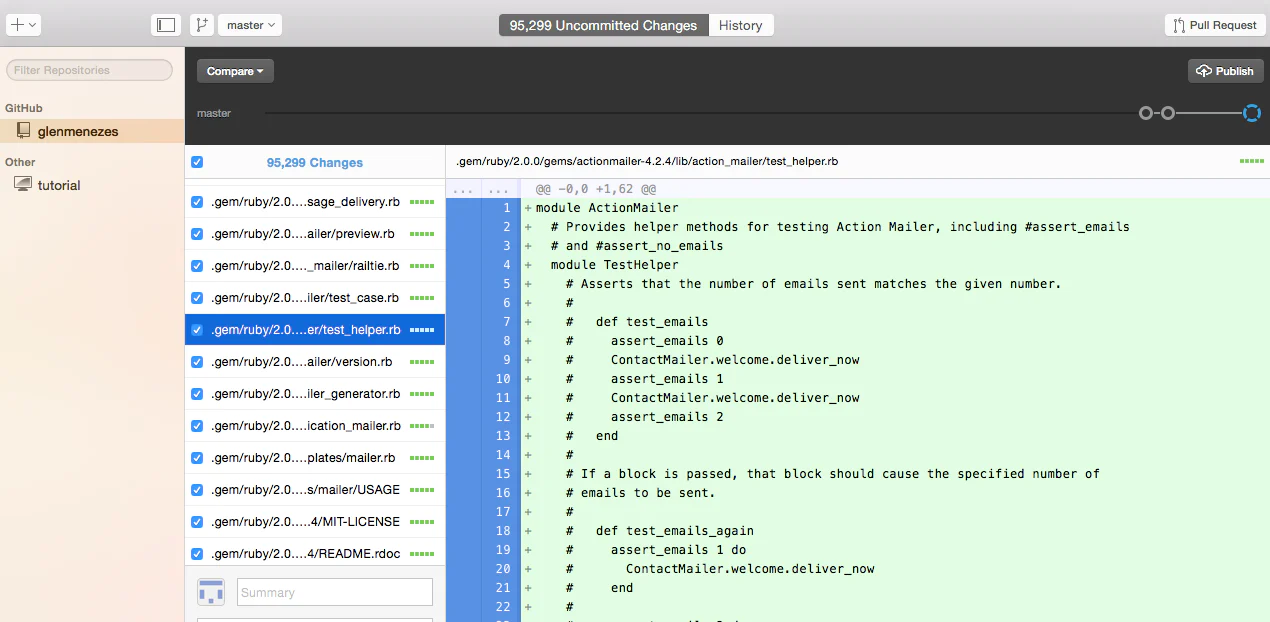
Task: Select the s/mailer/USAGE file row
Action: [315, 490]
